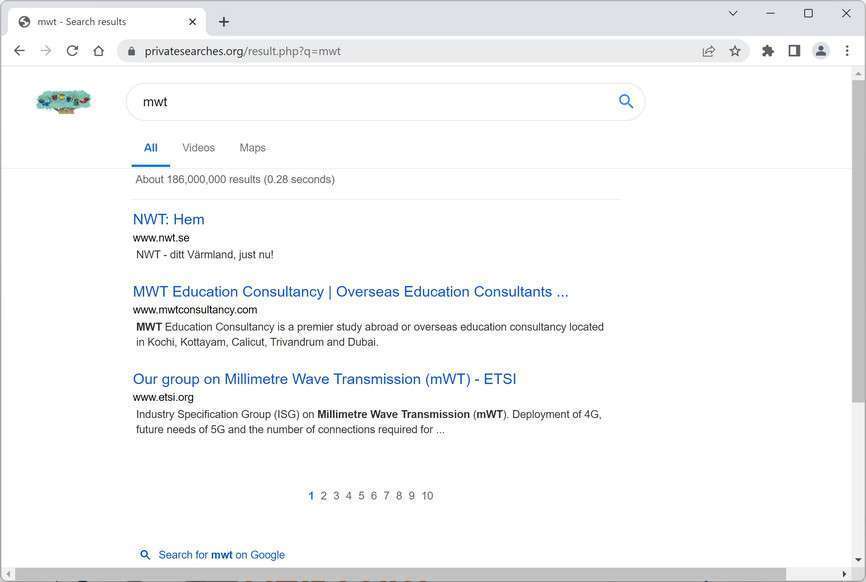The width and height of the screenshot is (866, 582).
Task: Go to results page 8
Action: (399, 496)
